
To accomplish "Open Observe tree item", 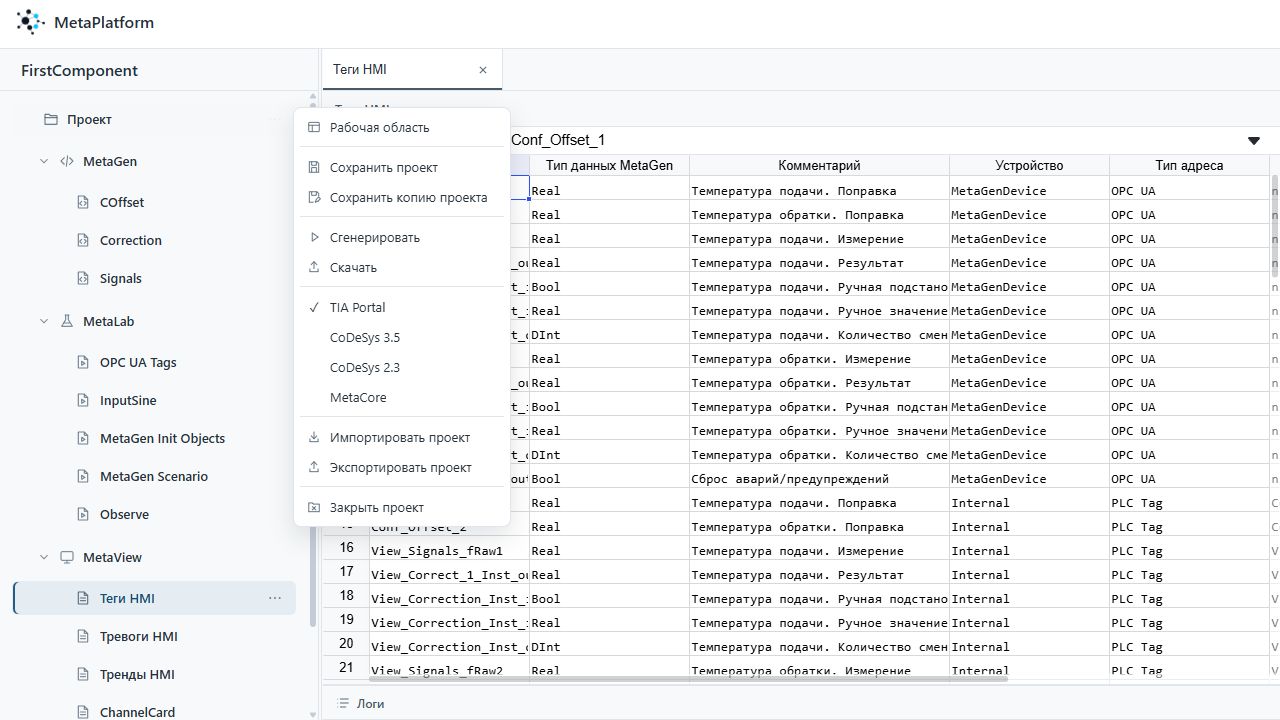I will click(x=154, y=514).
